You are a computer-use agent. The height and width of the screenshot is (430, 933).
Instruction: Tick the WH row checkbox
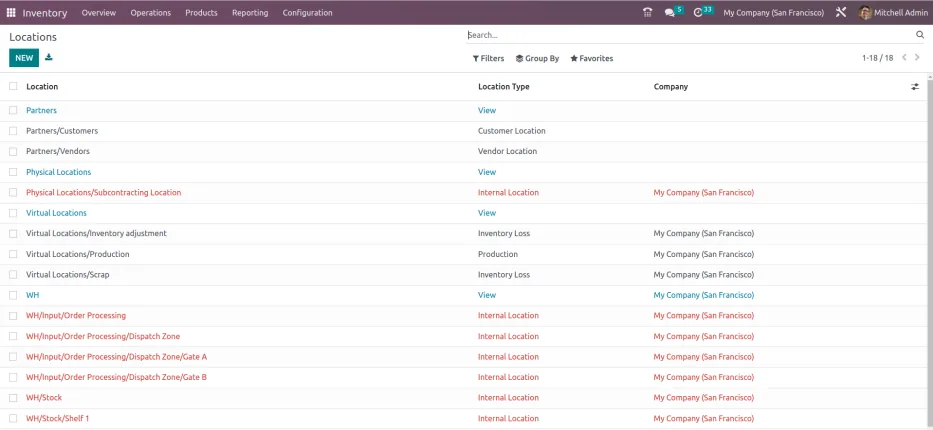[13, 295]
